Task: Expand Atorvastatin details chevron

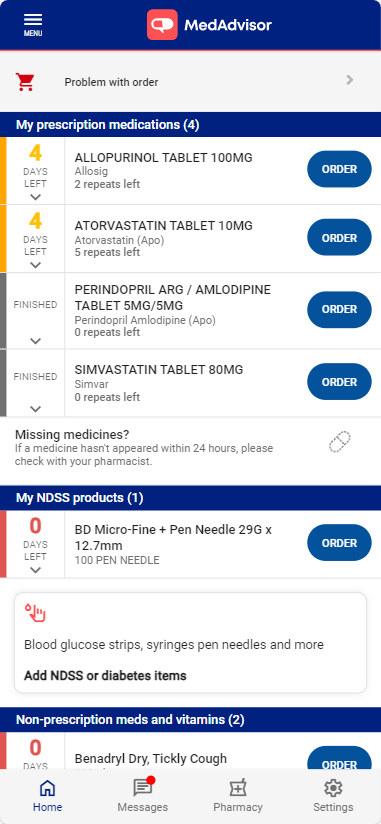Action: [35, 265]
